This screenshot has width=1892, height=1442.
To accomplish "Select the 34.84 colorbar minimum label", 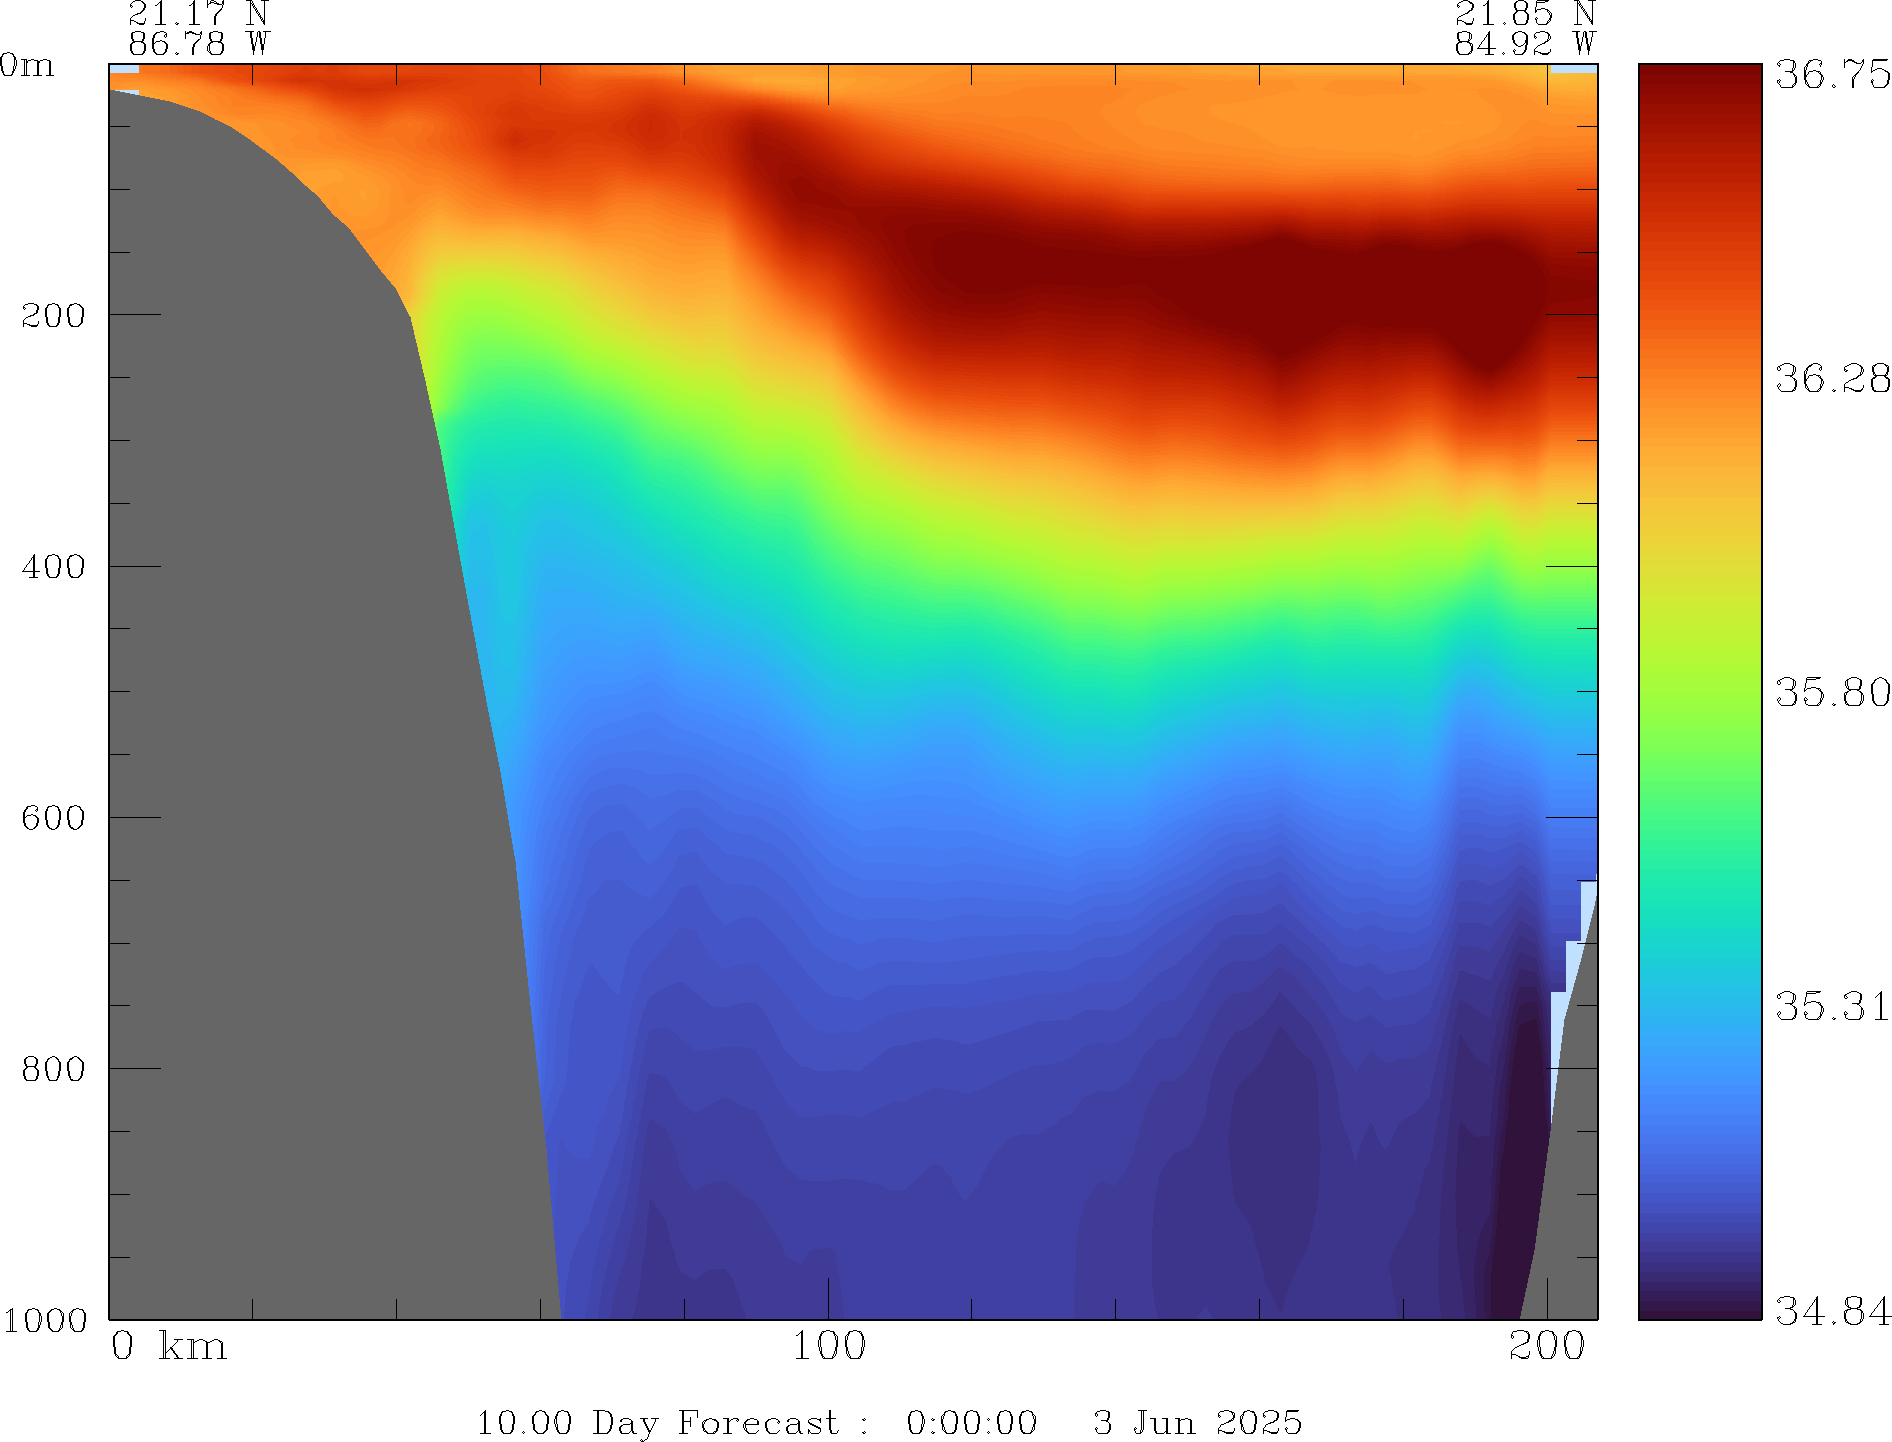I will click(1832, 1310).
